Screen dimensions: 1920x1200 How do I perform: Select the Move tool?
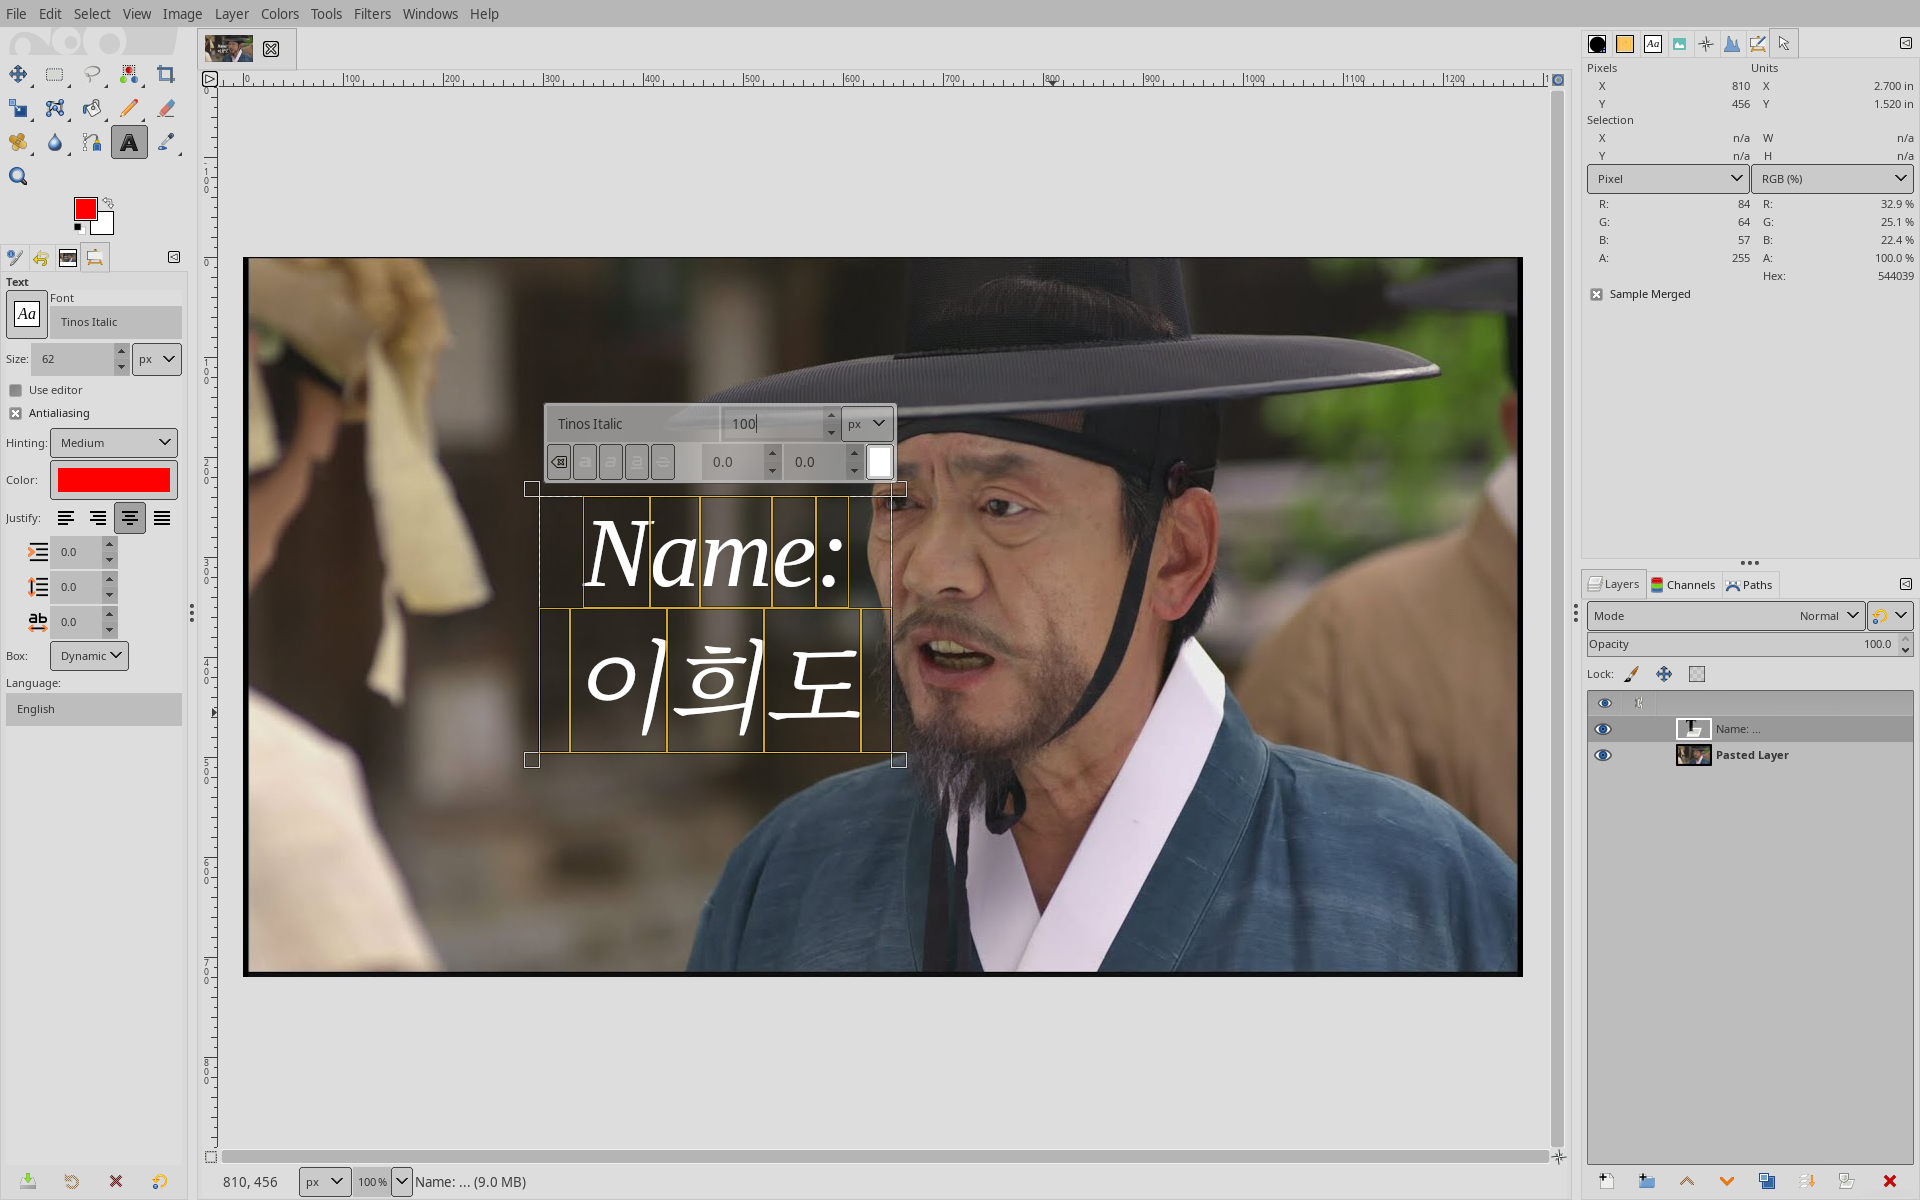click(x=18, y=74)
